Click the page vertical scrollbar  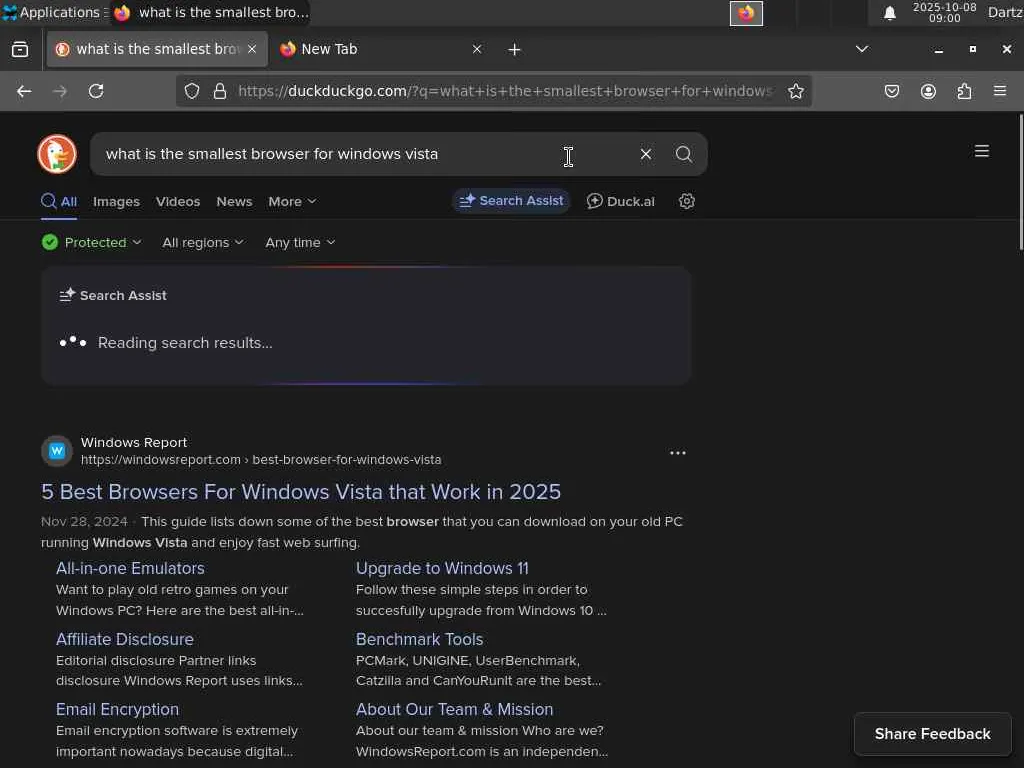click(x=1020, y=182)
